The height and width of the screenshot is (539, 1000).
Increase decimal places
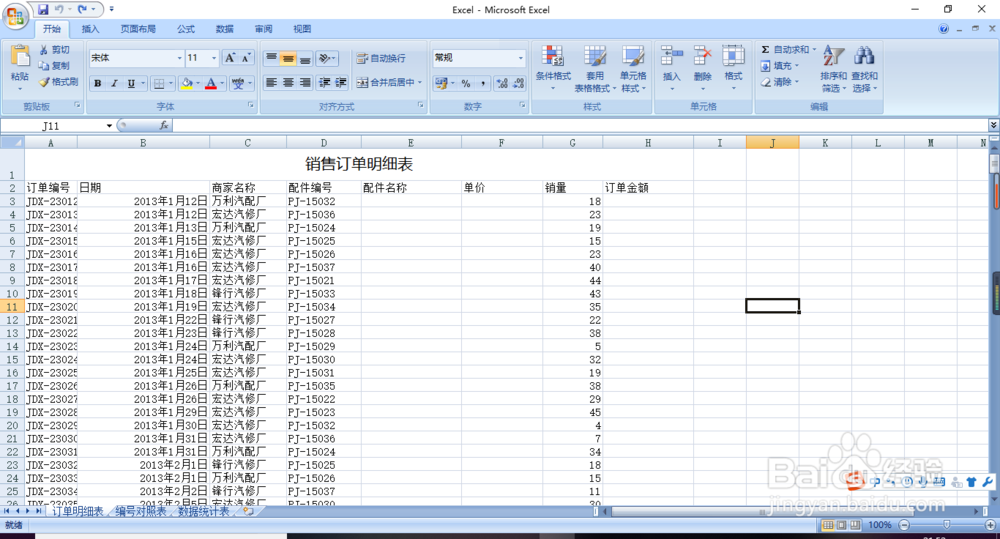(503, 84)
